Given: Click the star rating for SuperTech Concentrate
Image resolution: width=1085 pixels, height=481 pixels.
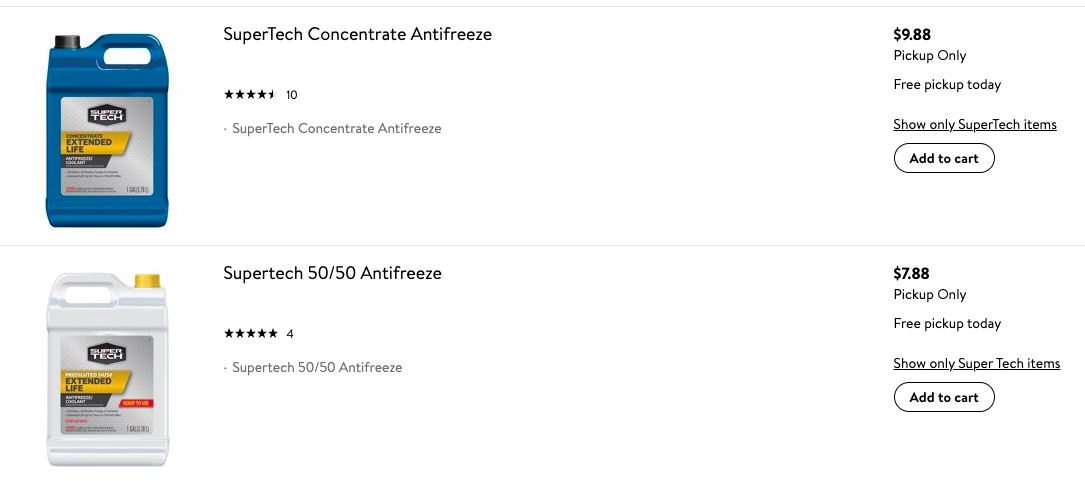Looking at the screenshot, I should pyautogui.click(x=249, y=95).
